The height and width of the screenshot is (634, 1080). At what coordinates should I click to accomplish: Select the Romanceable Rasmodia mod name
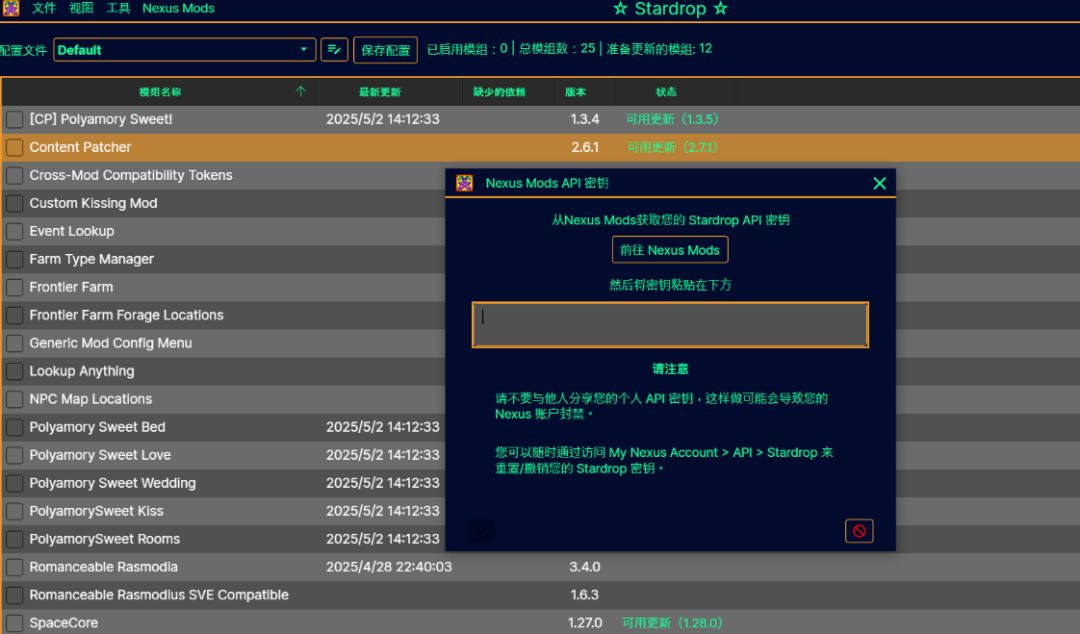click(x=103, y=567)
